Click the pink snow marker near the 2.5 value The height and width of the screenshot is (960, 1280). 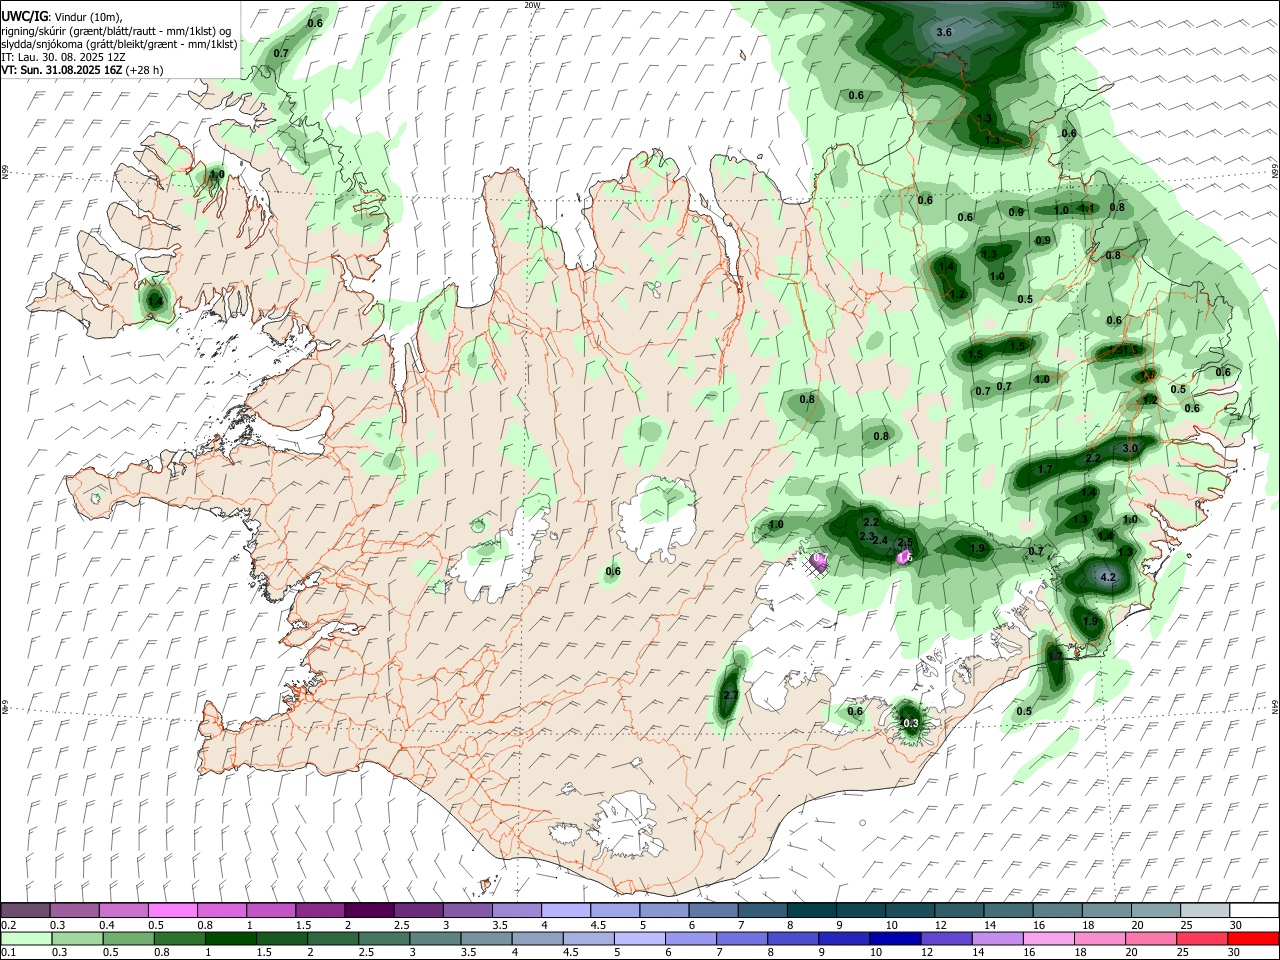click(902, 557)
